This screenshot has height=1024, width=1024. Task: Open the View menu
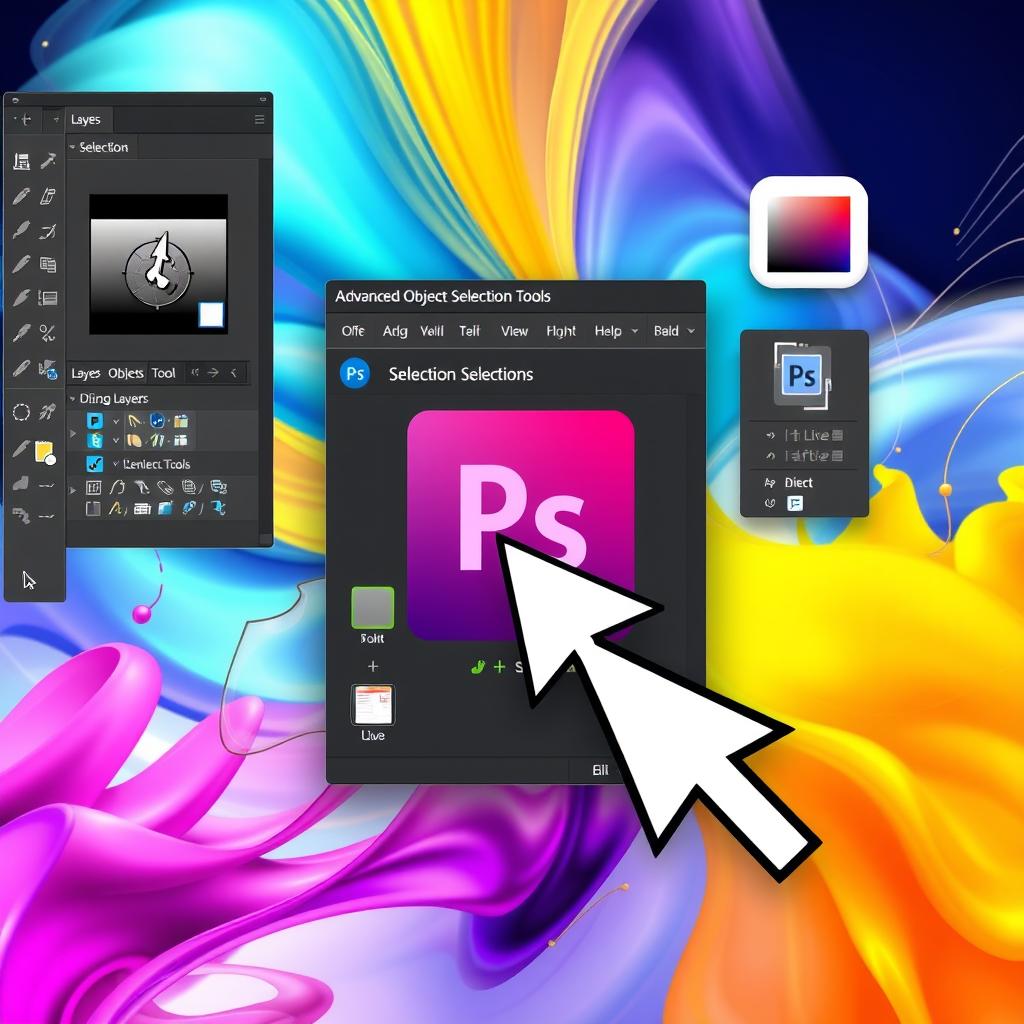[515, 331]
